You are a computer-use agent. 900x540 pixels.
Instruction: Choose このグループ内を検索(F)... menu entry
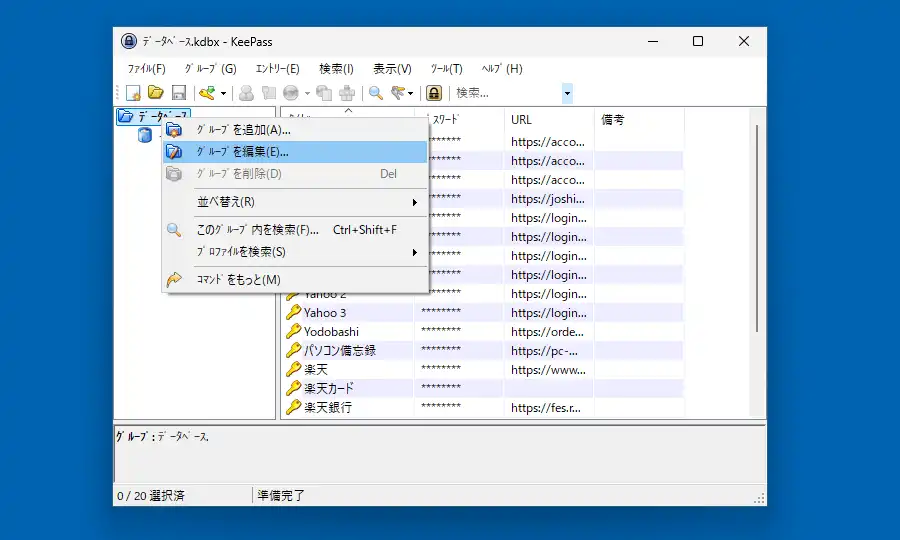(295, 230)
